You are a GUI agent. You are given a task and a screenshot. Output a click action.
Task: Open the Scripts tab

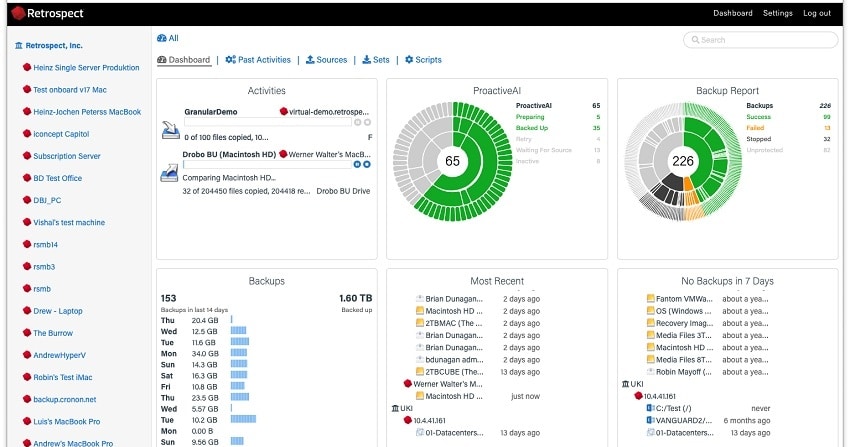tap(423, 60)
